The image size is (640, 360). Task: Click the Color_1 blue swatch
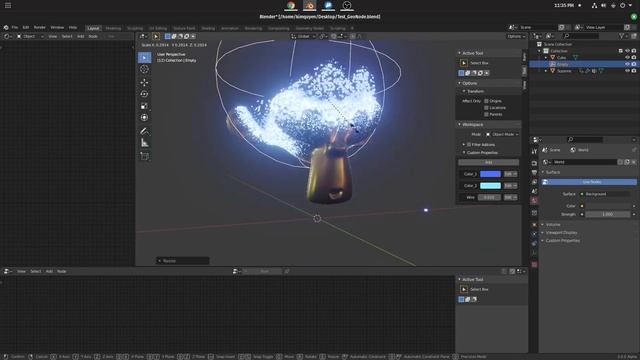(490, 174)
